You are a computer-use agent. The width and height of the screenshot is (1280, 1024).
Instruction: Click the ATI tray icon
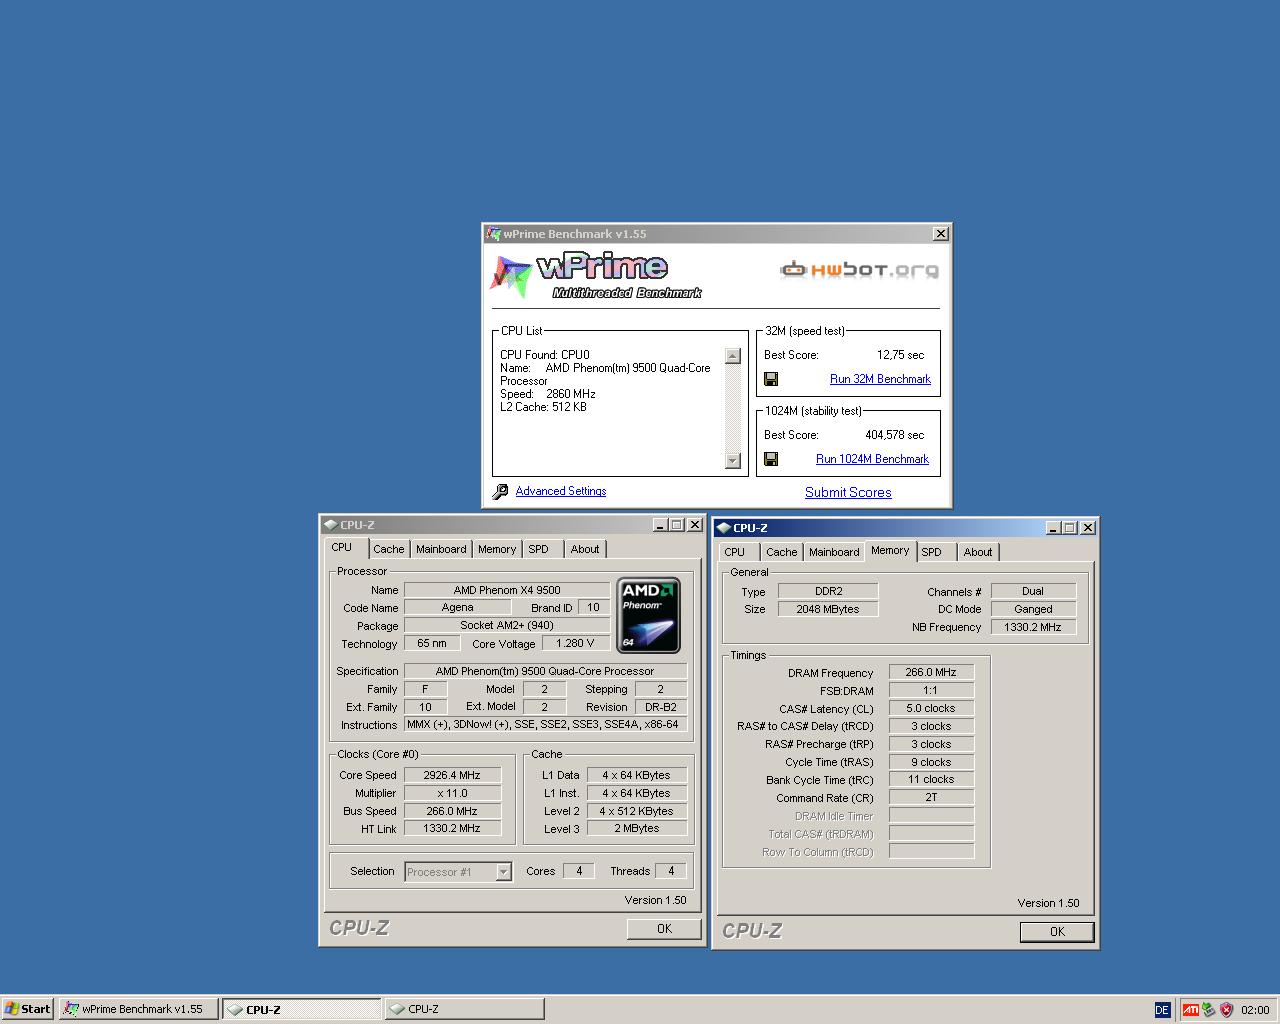pyautogui.click(x=1190, y=1010)
